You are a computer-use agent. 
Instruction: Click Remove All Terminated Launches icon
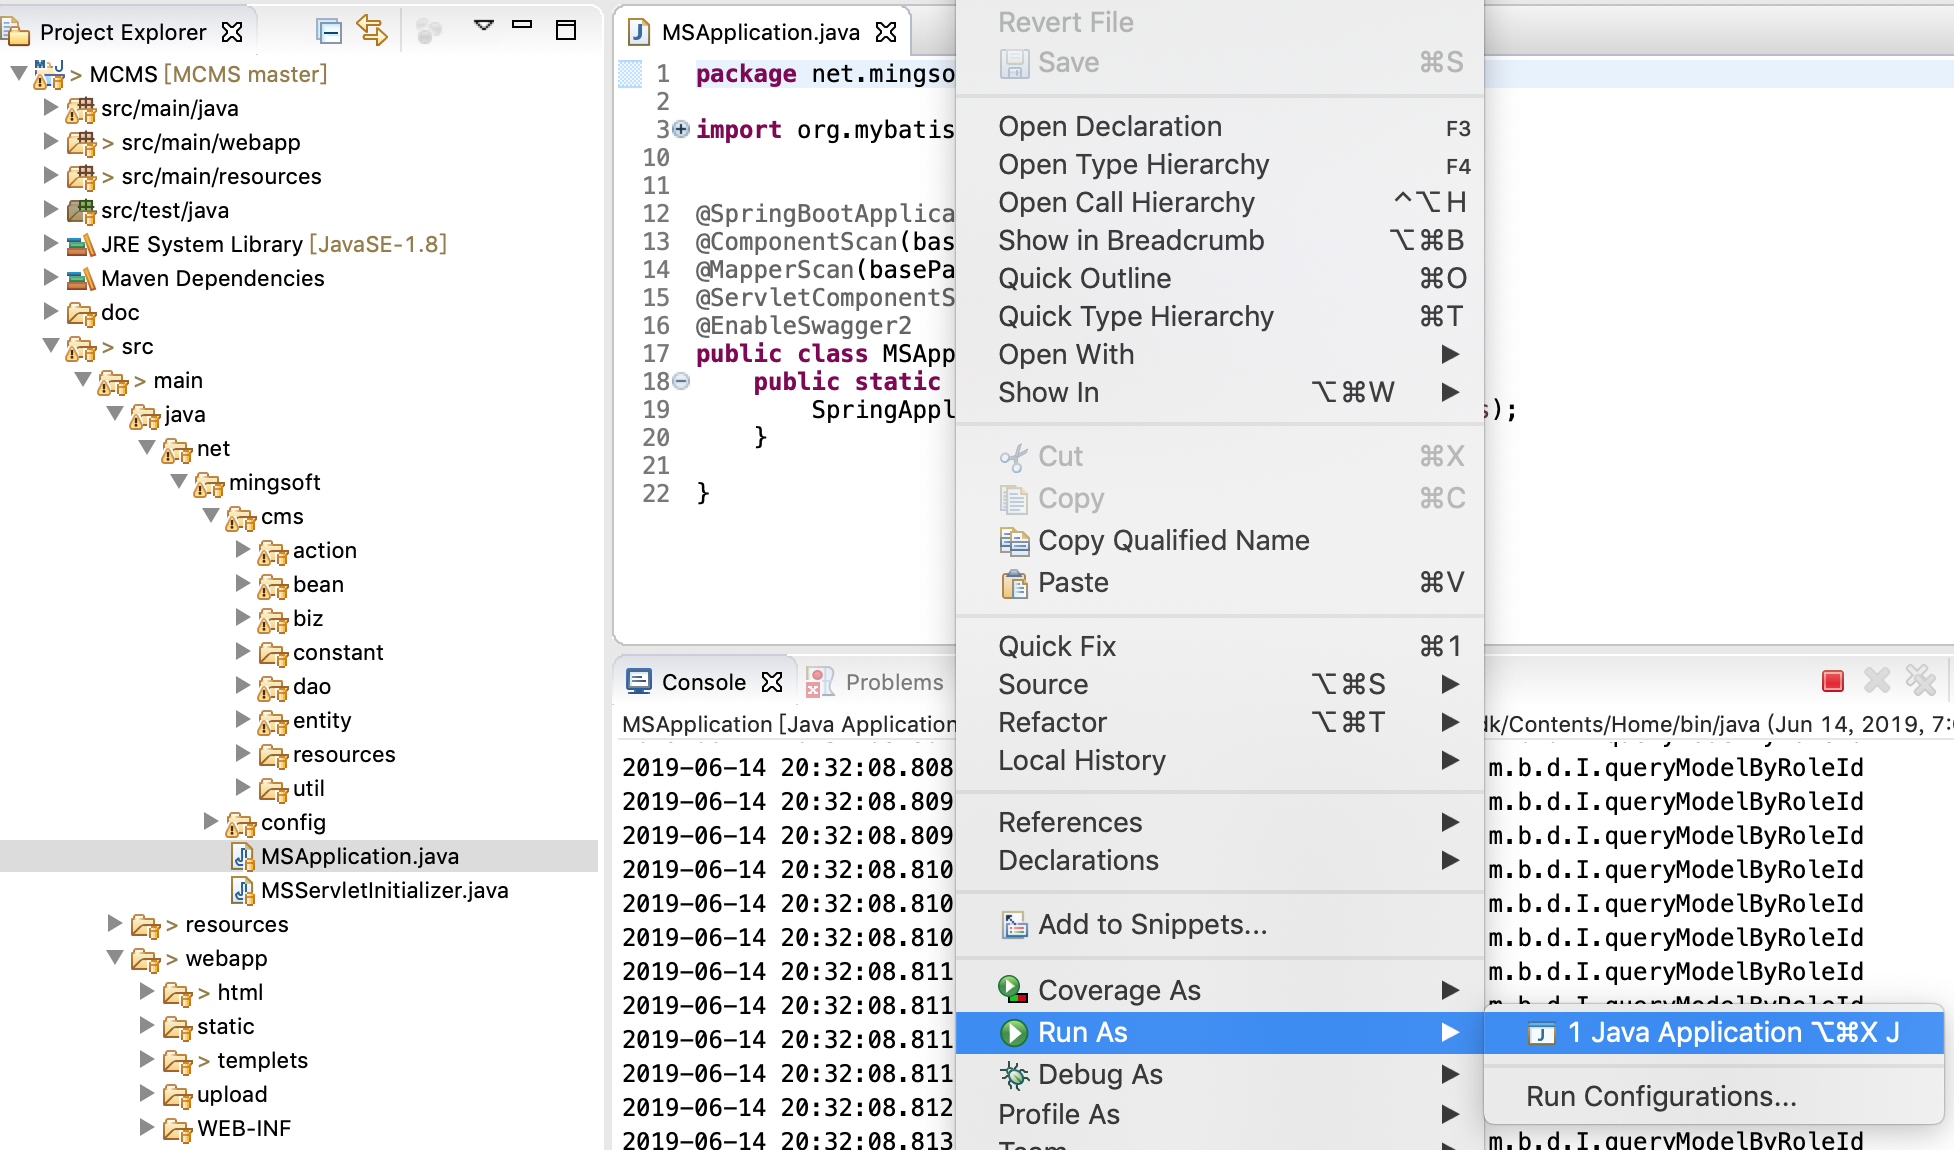click(x=1921, y=681)
